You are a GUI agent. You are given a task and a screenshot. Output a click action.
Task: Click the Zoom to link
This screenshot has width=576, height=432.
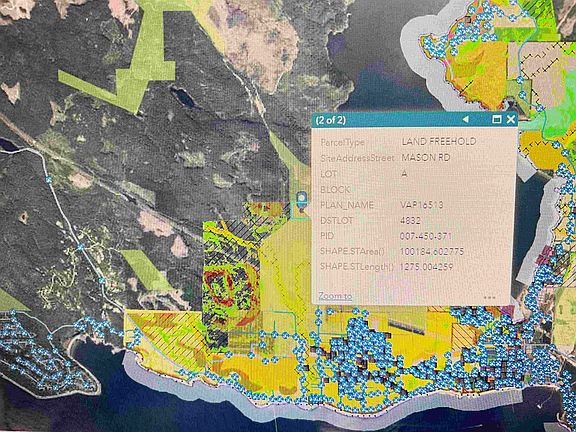pos(335,296)
